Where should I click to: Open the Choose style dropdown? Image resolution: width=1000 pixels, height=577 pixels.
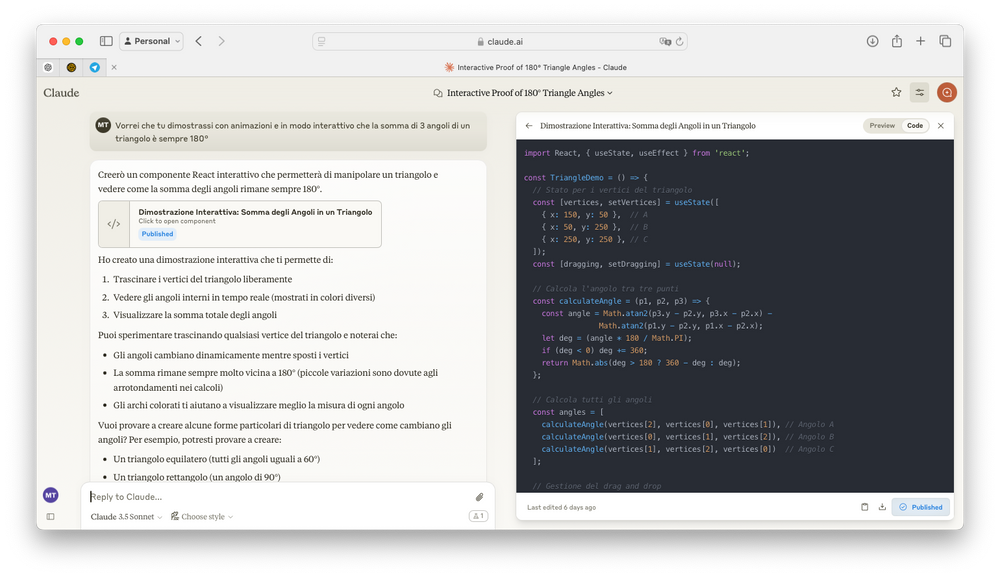coord(202,516)
